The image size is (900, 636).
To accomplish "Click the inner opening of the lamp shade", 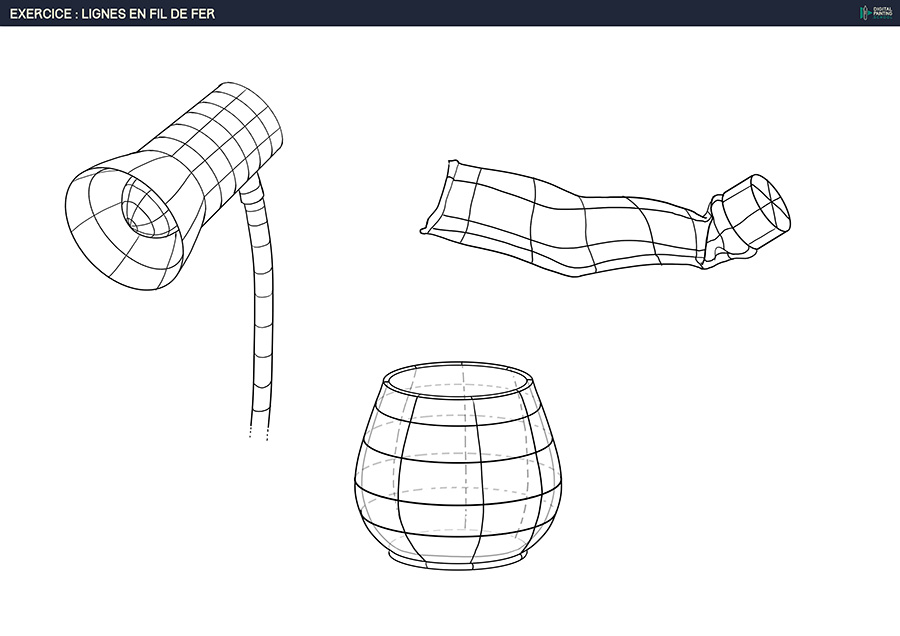I will pos(146,209).
